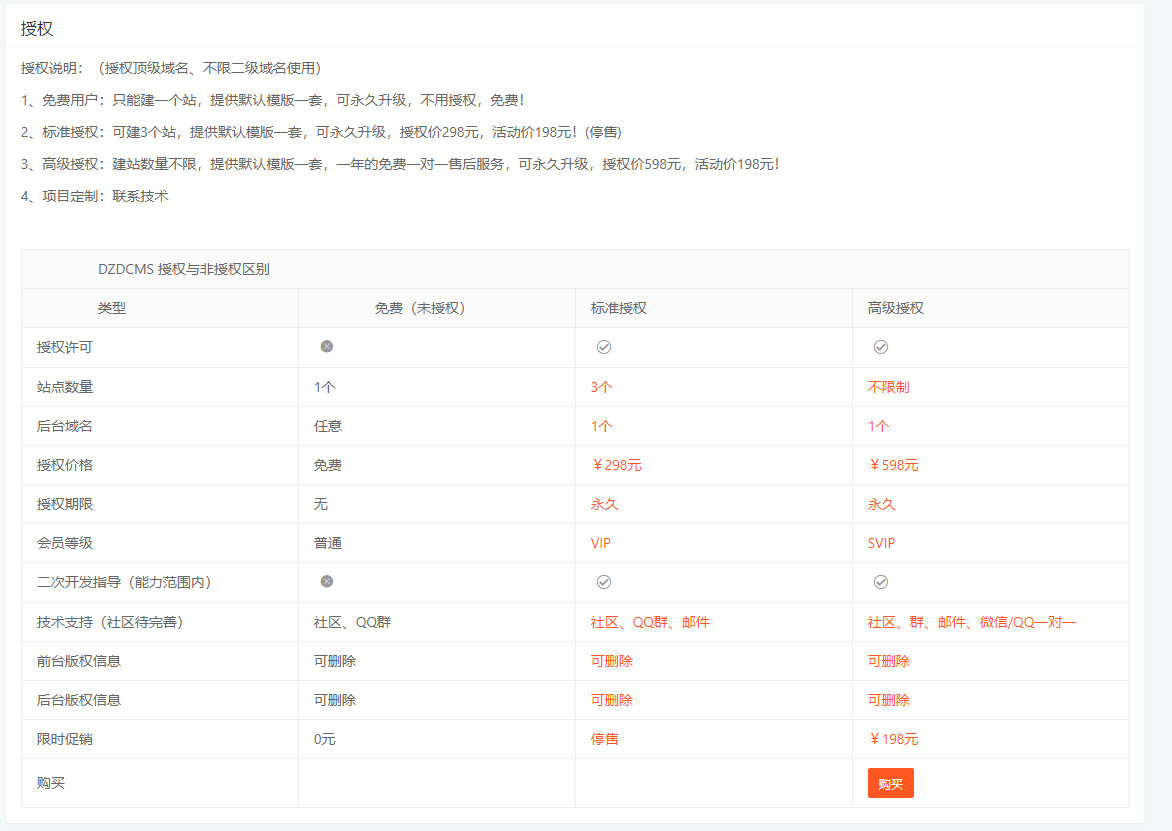This screenshot has width=1172, height=831.
Task: Click line 3 about 高级授权 terms
Action: (401, 164)
